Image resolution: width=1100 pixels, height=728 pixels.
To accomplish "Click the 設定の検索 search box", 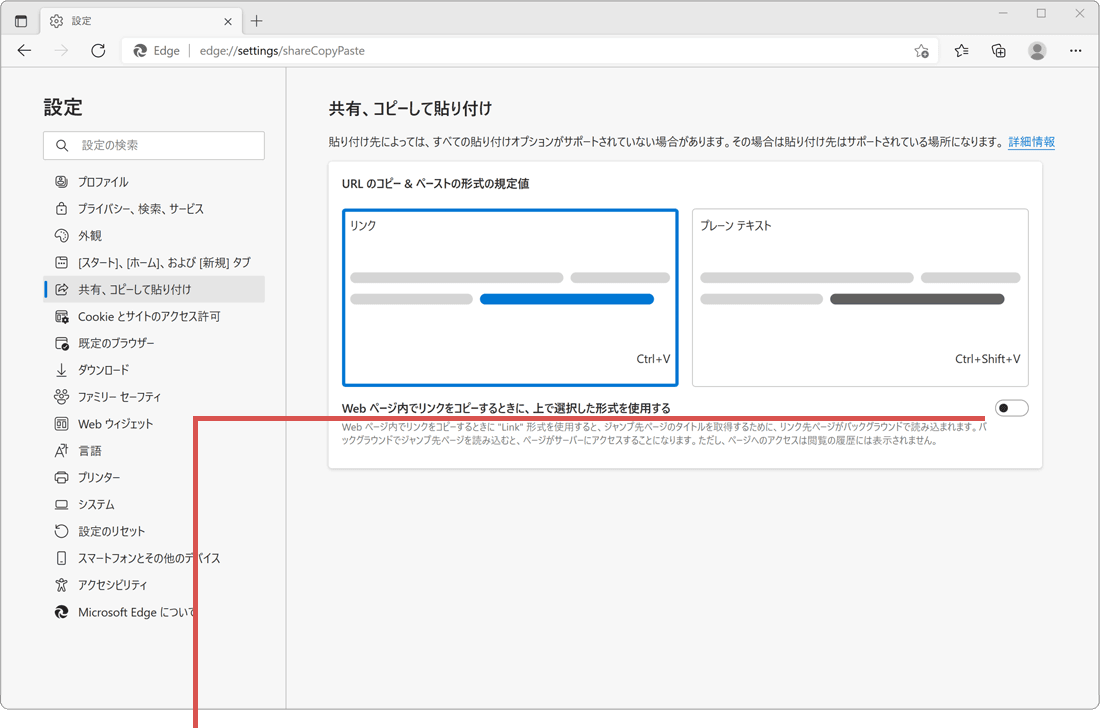I will (x=154, y=145).
